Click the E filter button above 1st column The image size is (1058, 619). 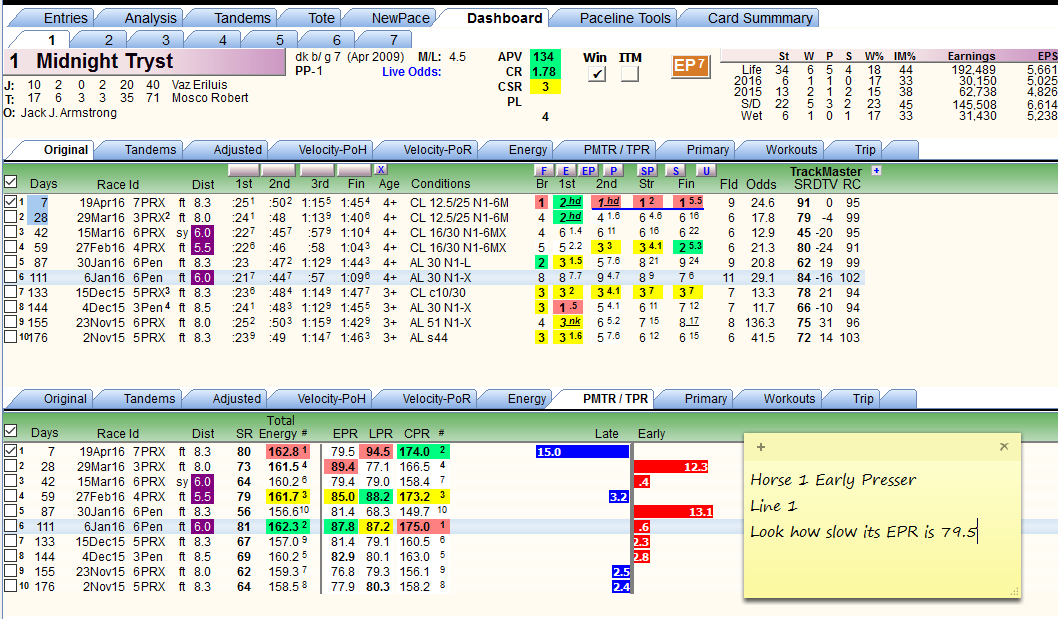point(566,171)
